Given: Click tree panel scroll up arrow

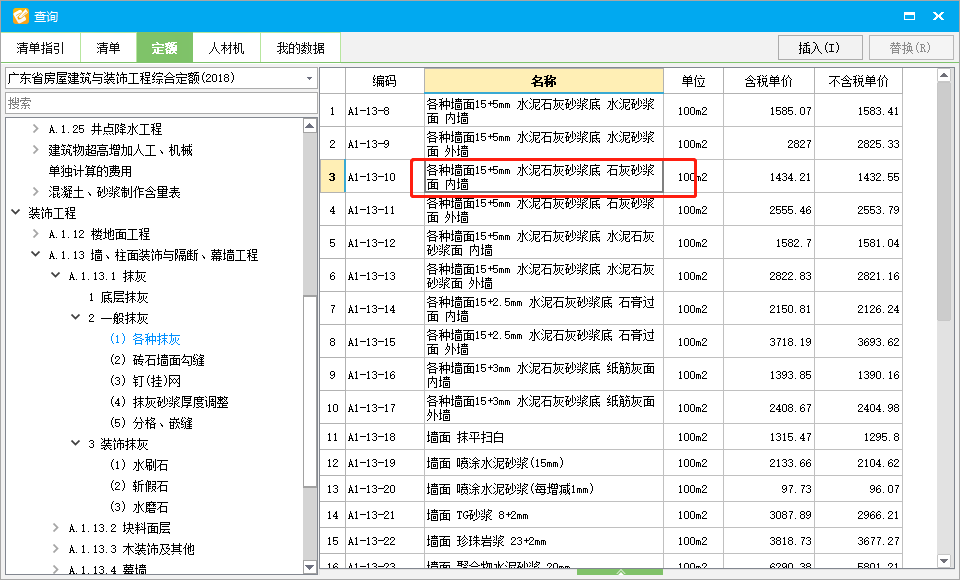Looking at the screenshot, I should 310,126.
